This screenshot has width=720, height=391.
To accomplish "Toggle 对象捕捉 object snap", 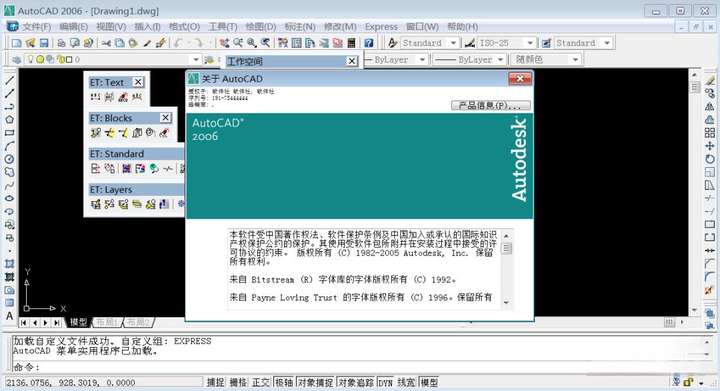I will (315, 382).
